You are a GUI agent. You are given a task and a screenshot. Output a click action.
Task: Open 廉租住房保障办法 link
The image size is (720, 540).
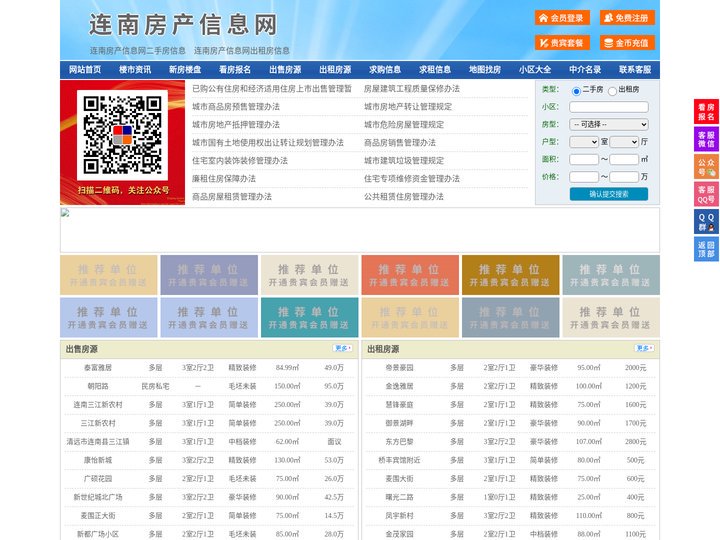click(x=224, y=179)
